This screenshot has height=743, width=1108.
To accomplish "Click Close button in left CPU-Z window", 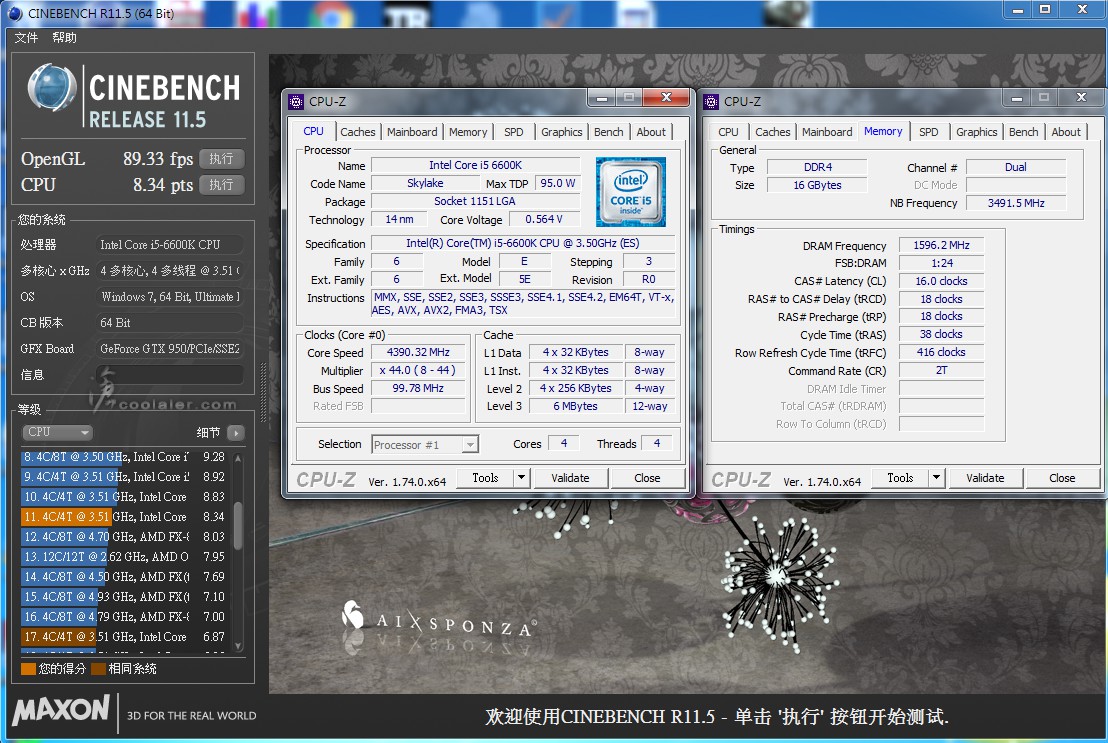I will click(x=647, y=478).
